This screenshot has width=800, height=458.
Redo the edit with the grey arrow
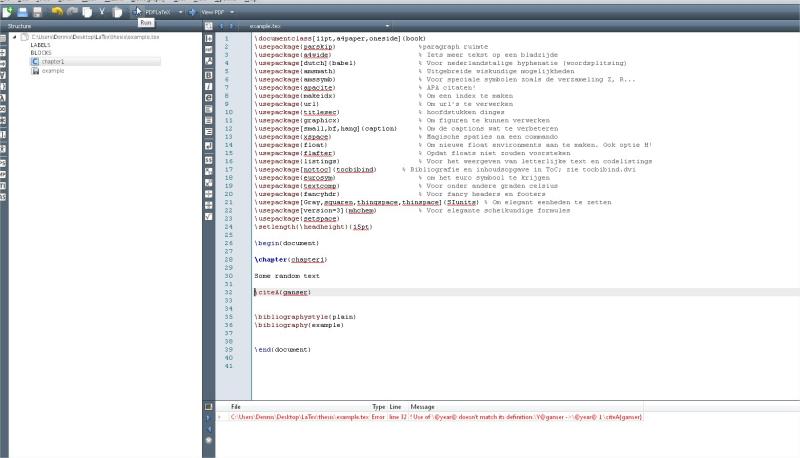point(72,11)
